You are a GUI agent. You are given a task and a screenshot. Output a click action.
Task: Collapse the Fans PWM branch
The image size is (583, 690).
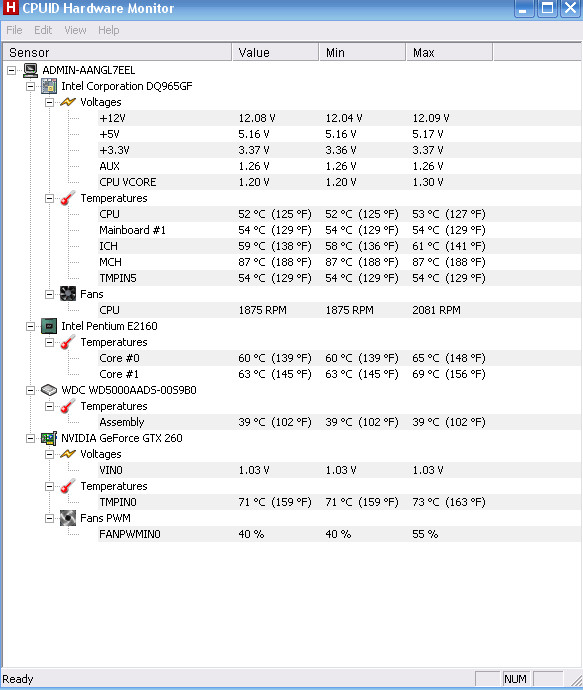pyautogui.click(x=49, y=518)
